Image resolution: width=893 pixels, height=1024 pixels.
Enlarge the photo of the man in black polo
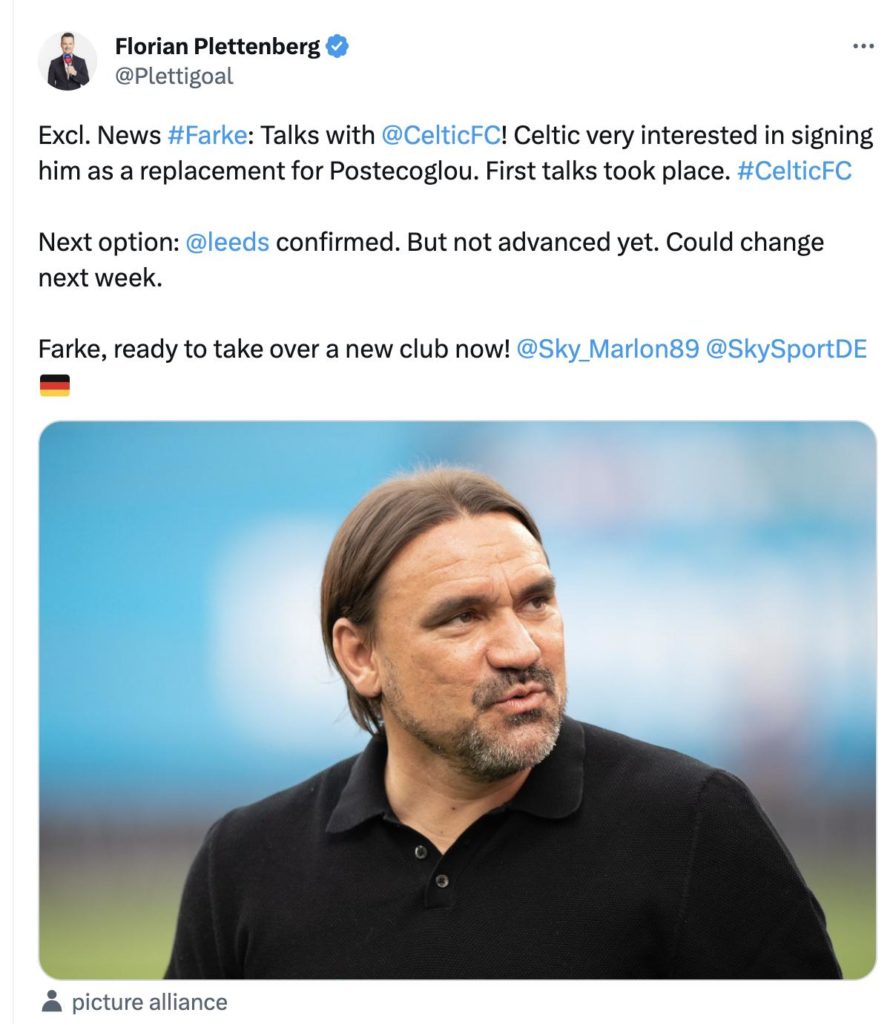tap(457, 700)
